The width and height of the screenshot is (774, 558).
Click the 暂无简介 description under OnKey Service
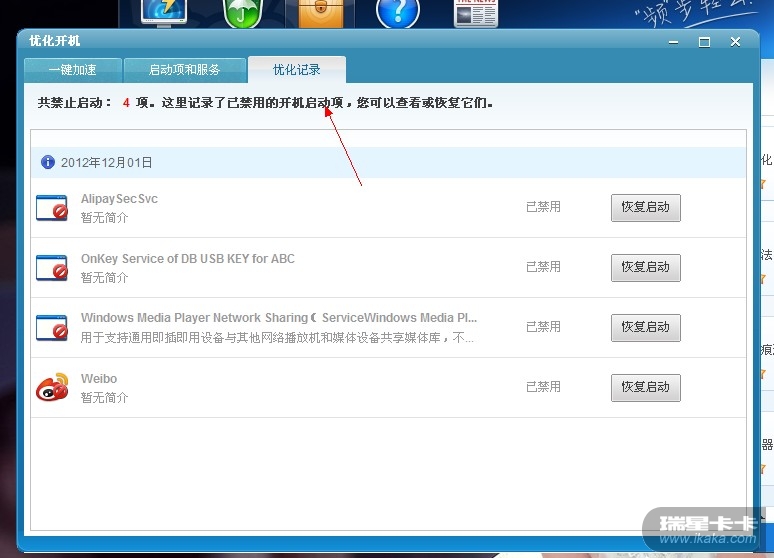(104, 278)
